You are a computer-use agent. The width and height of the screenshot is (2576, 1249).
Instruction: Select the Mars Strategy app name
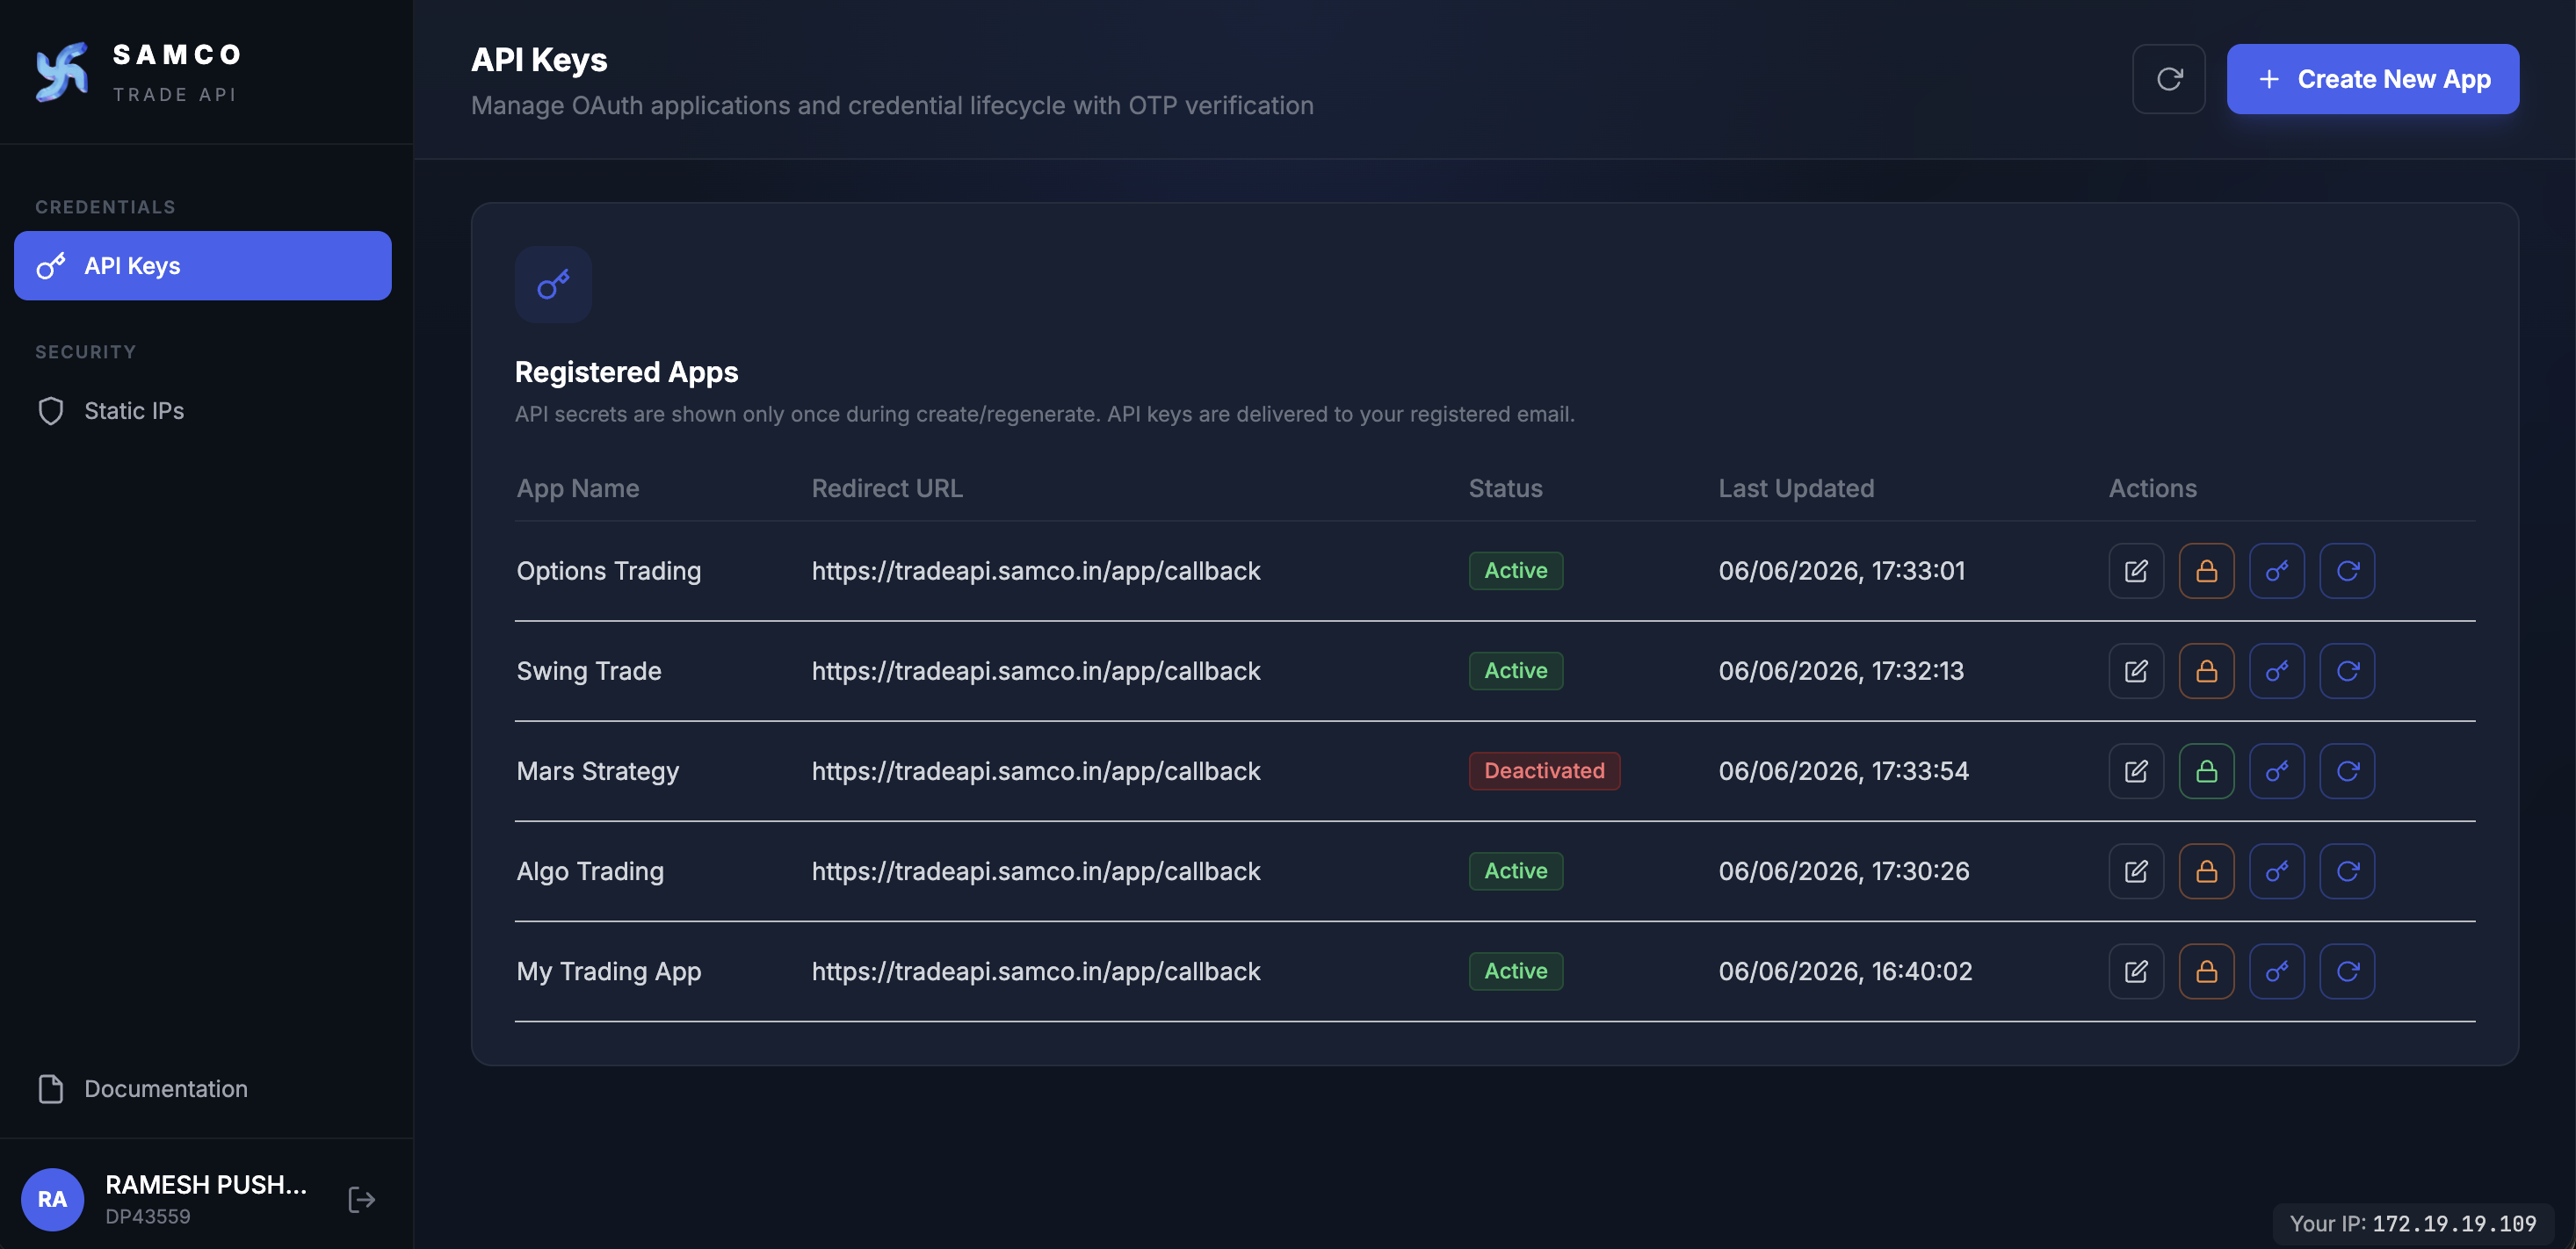(x=598, y=771)
